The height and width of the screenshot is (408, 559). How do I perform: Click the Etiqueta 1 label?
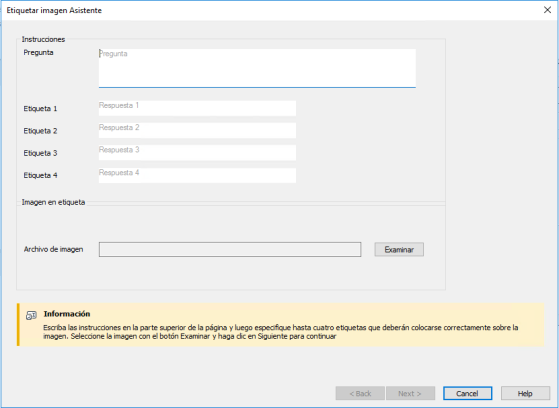pos(40,109)
